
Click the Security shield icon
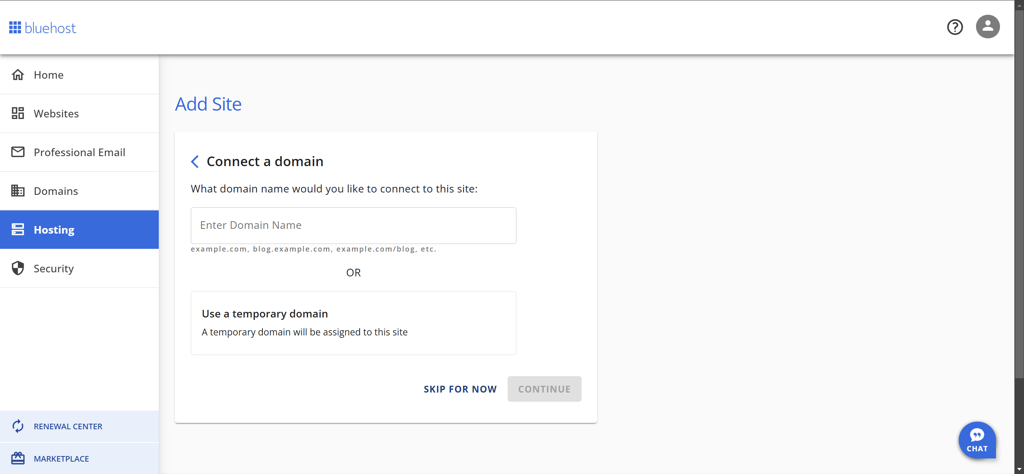(18, 268)
